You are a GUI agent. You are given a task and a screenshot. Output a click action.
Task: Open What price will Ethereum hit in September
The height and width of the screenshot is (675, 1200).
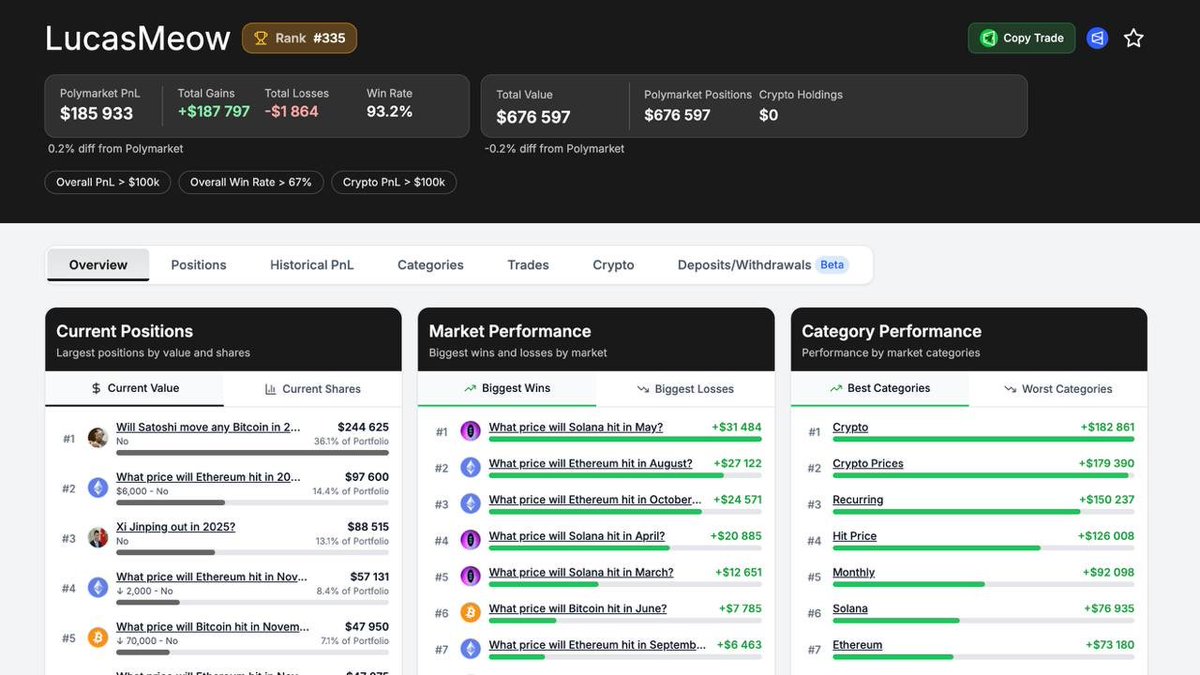[x=598, y=646]
